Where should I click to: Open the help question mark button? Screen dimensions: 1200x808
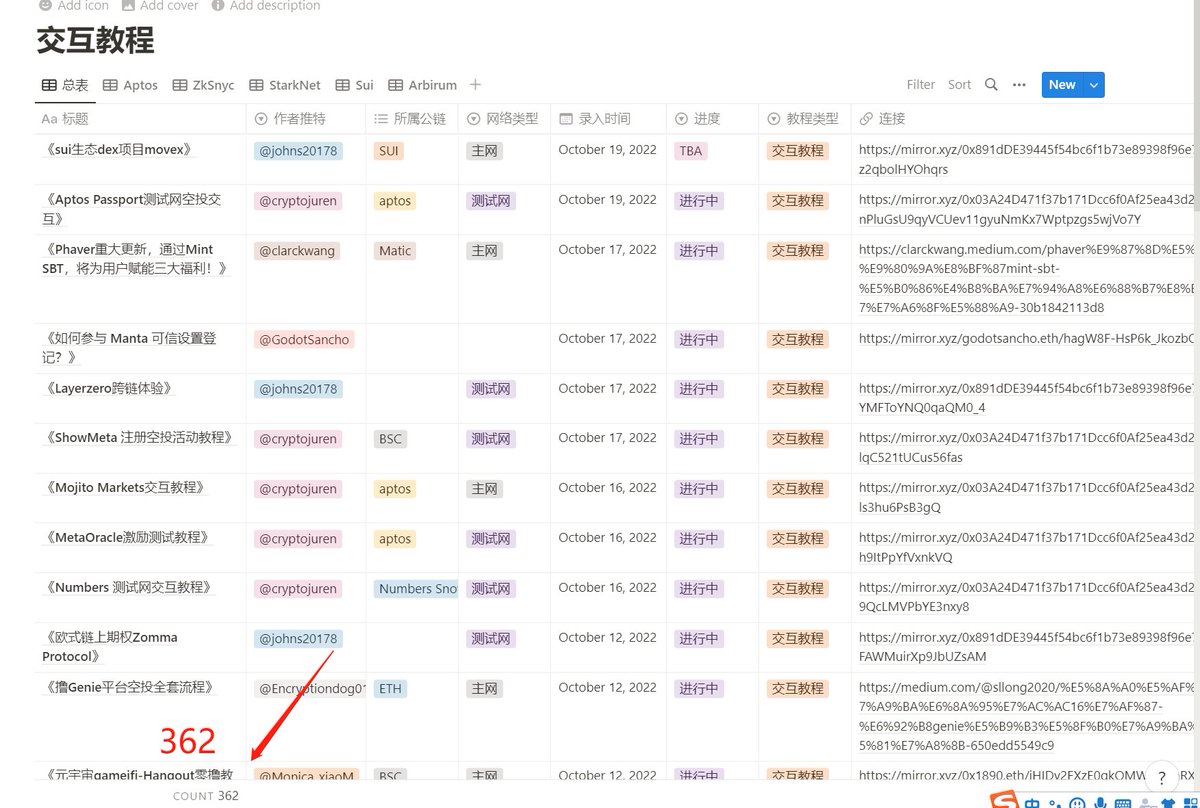pyautogui.click(x=1161, y=776)
